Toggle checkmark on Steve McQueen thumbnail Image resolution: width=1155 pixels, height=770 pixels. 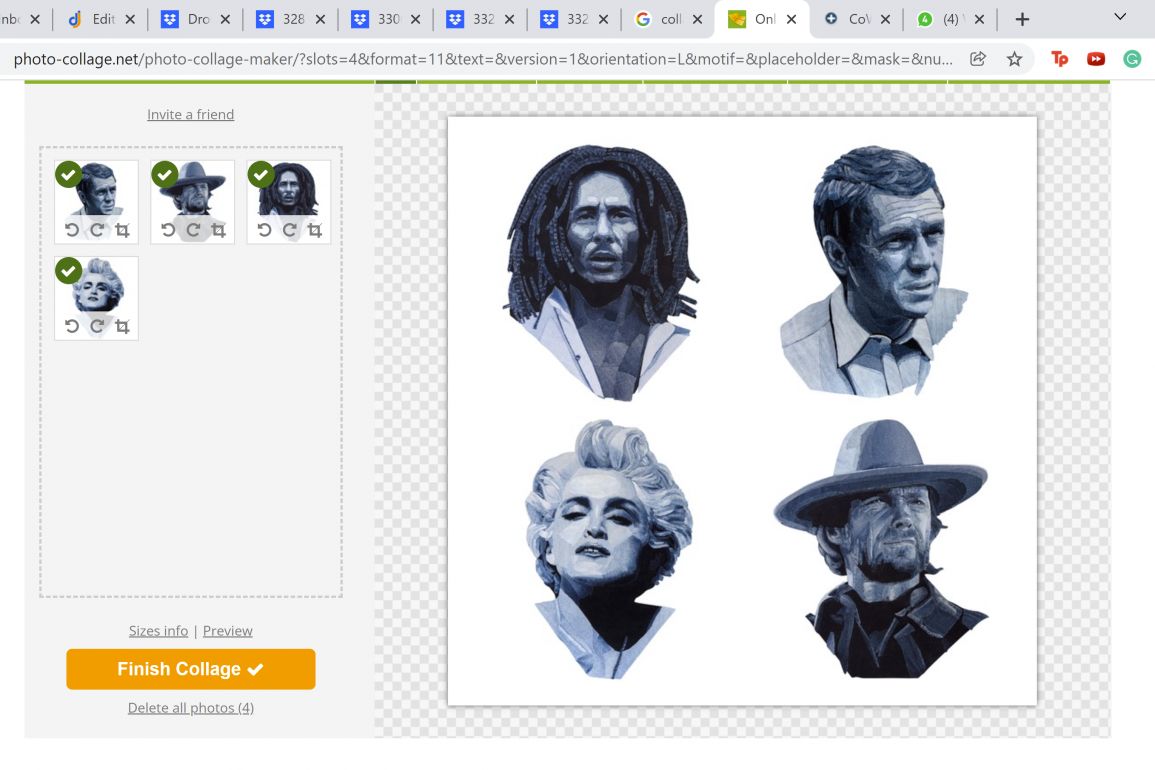(x=69, y=175)
